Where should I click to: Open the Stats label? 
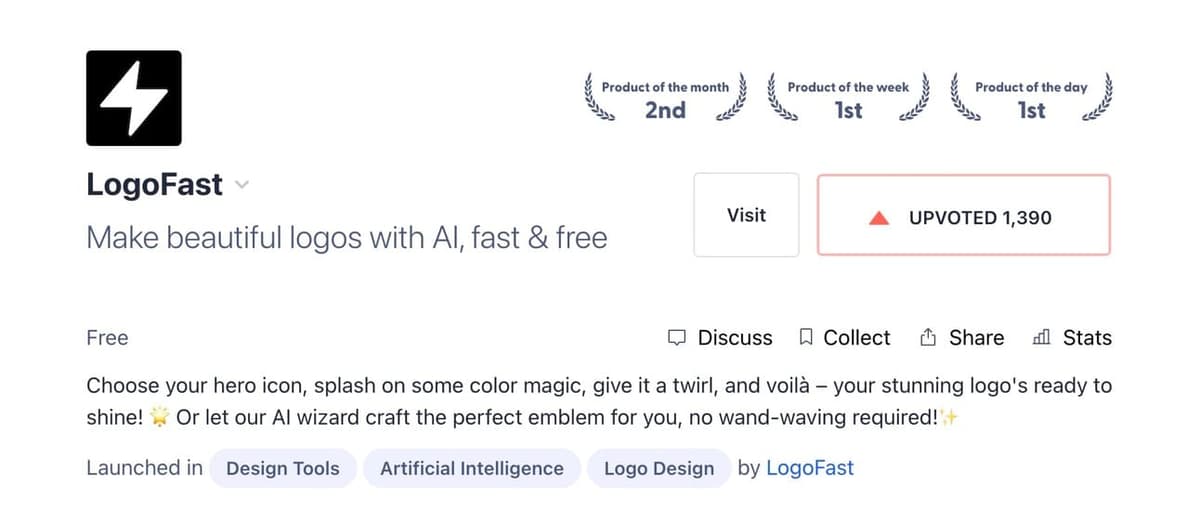click(1087, 338)
